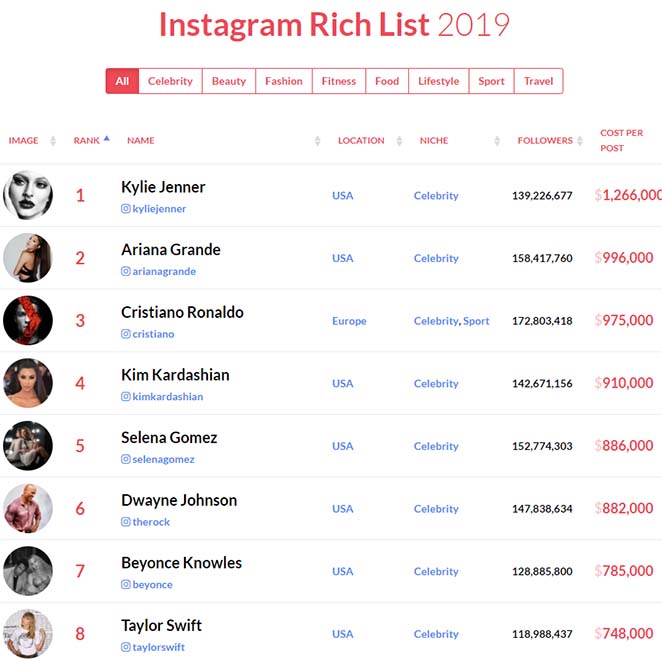
Task: Click Instagram icon beside therock handle
Action: coord(125,522)
